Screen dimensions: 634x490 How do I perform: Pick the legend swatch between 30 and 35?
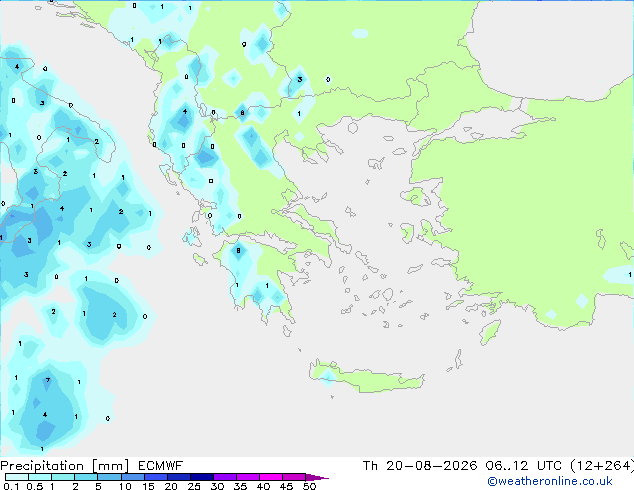click(224, 477)
